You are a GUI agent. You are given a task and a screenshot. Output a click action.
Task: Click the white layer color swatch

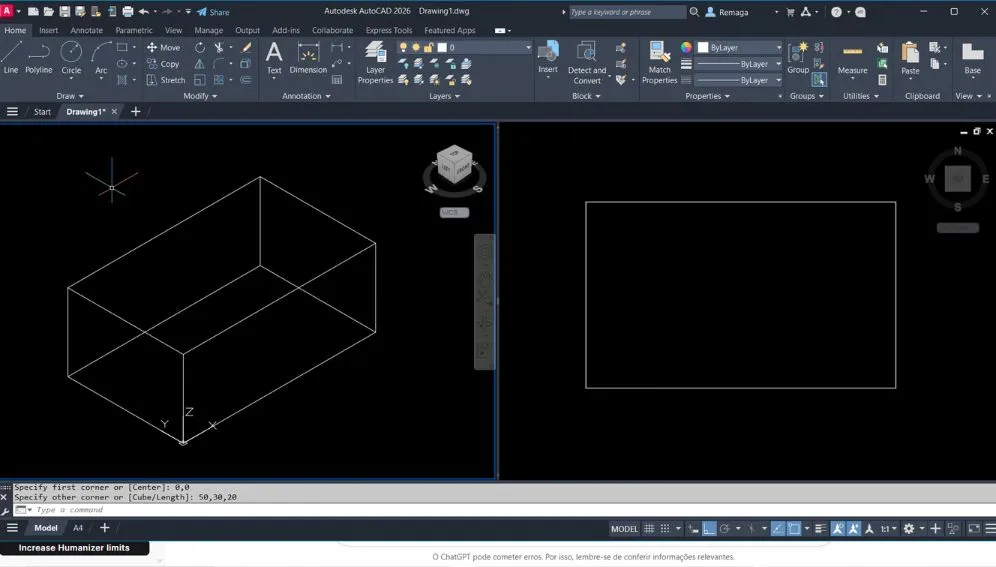(x=442, y=48)
